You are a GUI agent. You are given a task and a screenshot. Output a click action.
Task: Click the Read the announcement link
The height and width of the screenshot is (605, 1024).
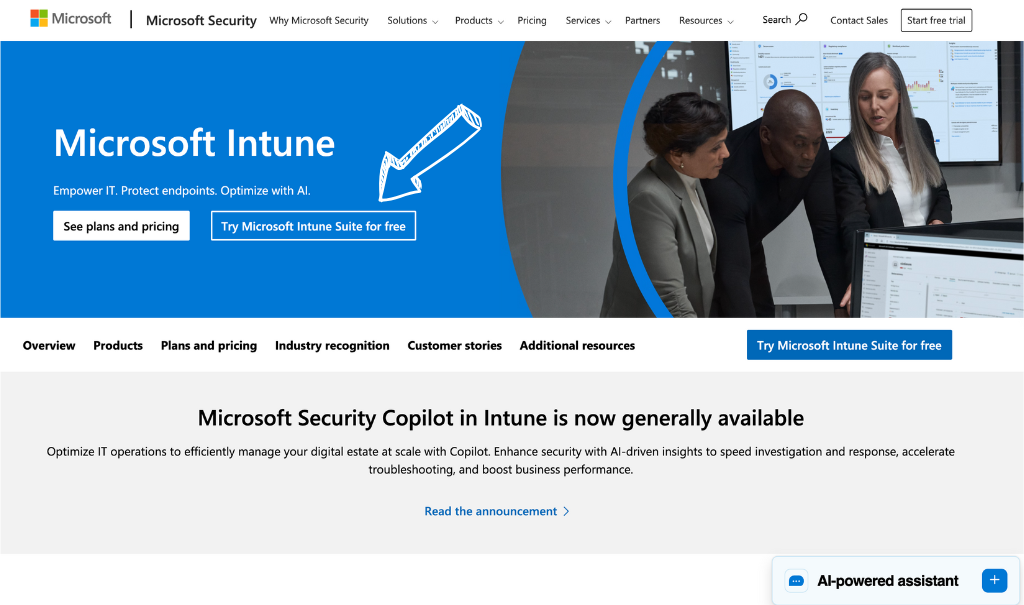pos(489,511)
